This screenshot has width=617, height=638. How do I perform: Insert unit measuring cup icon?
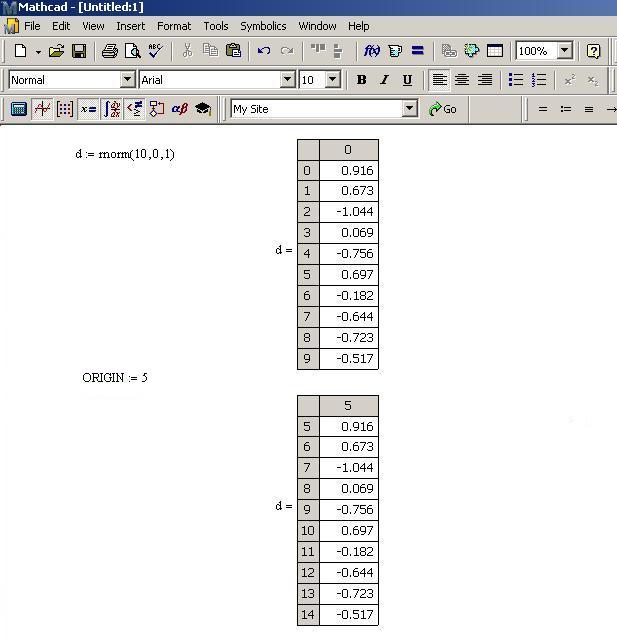395,51
